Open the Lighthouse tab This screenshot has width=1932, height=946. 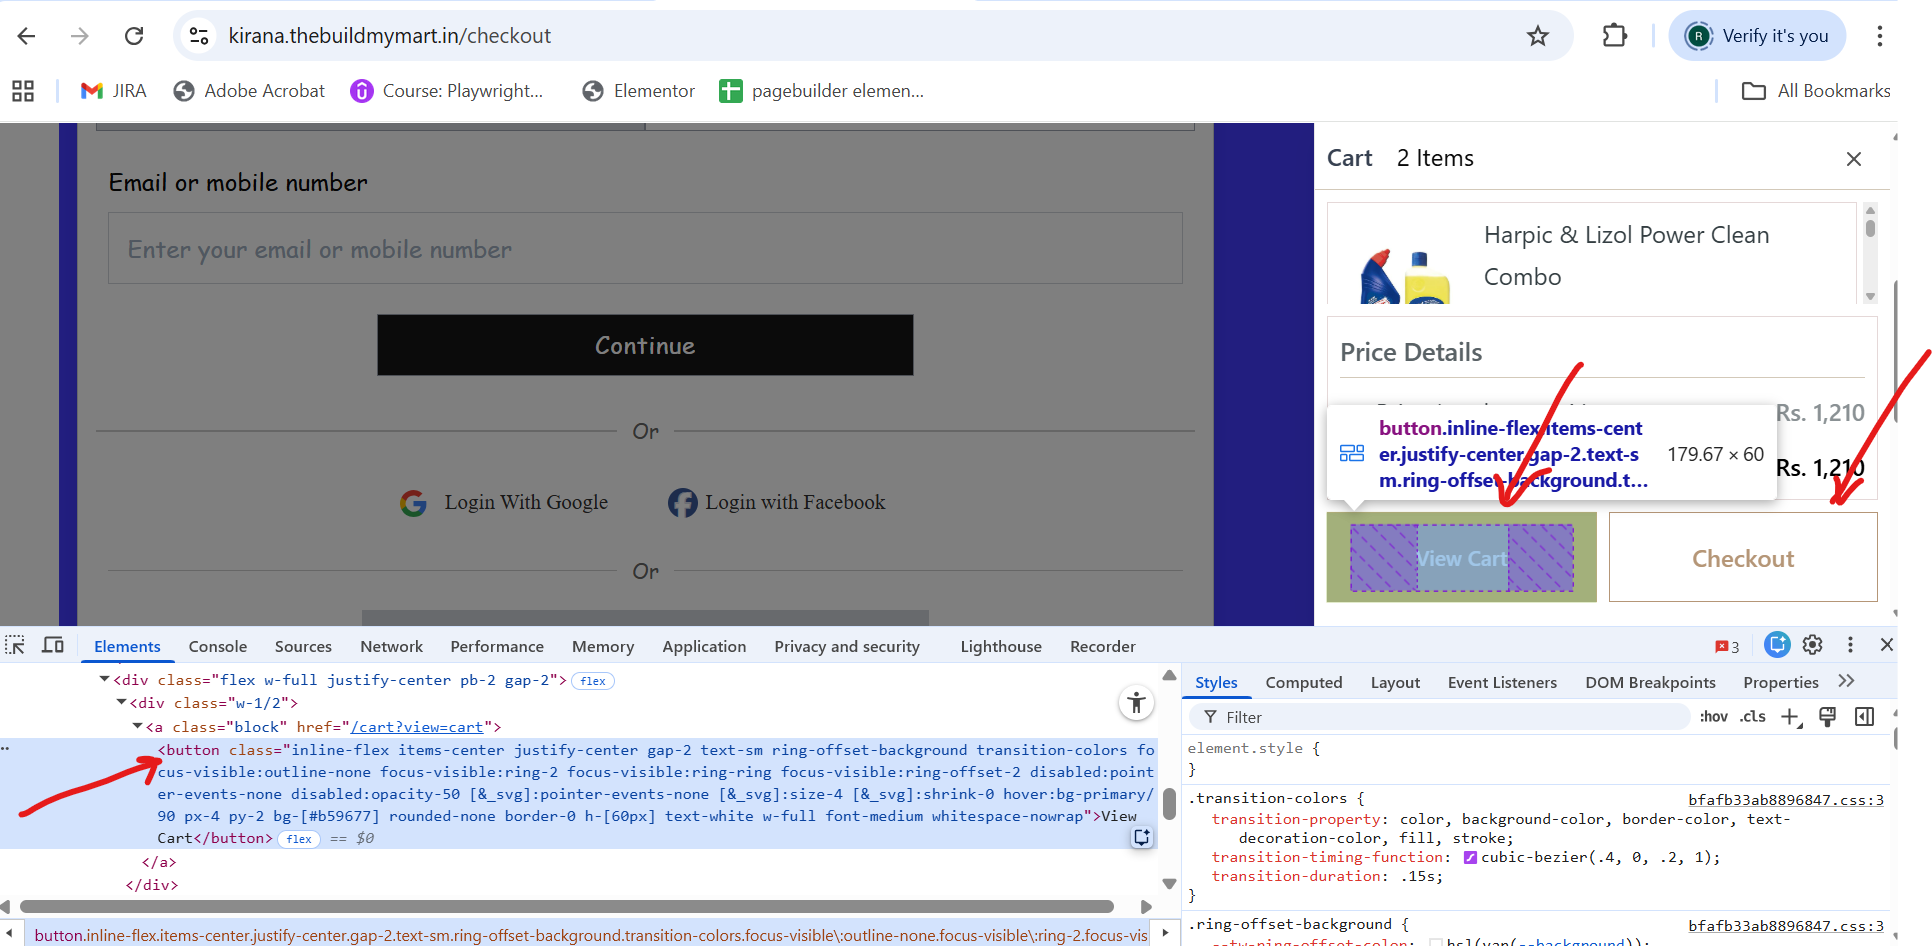[1001, 647]
